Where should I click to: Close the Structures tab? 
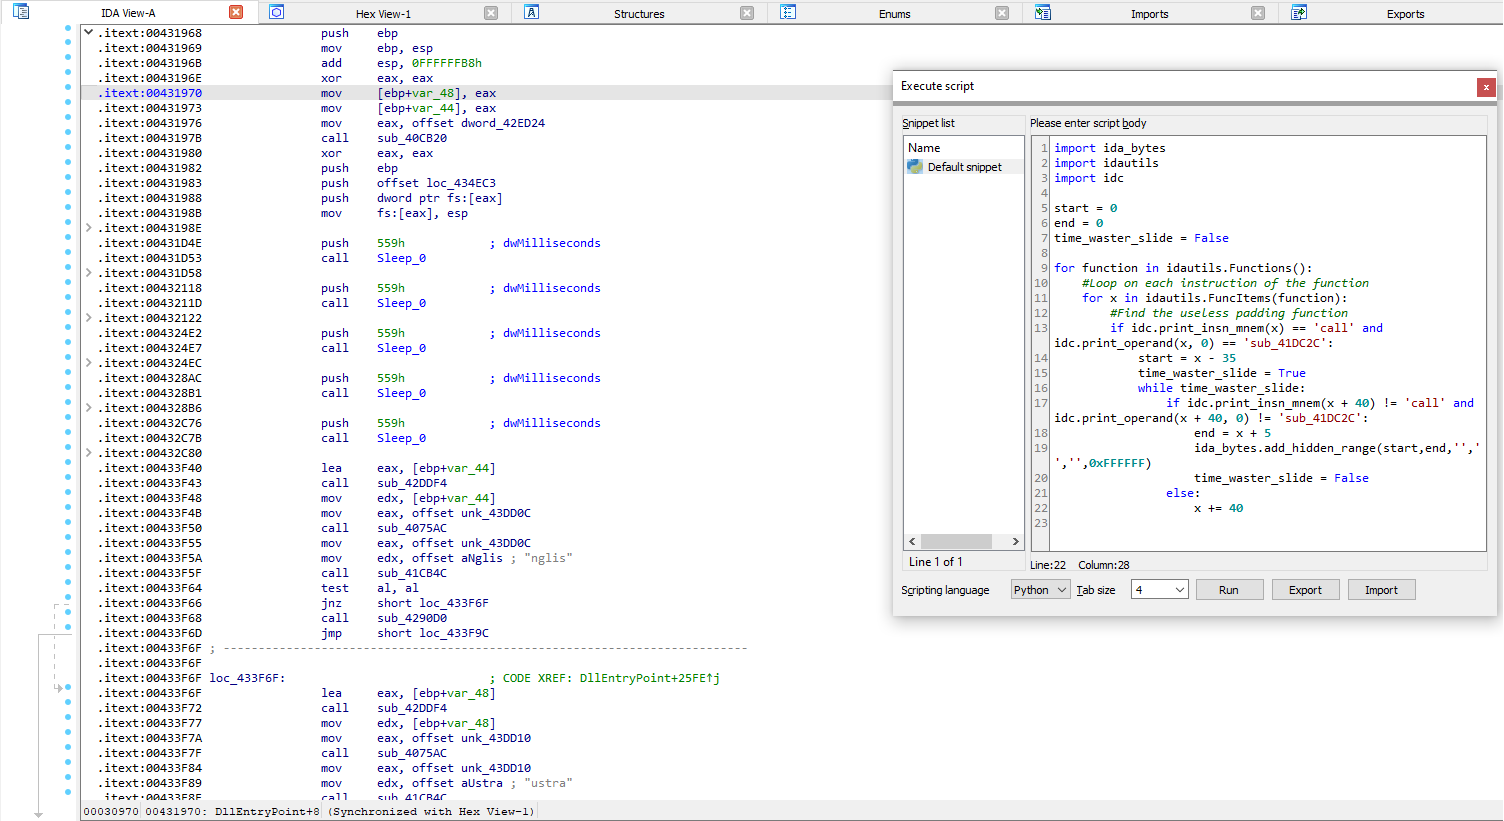[747, 13]
